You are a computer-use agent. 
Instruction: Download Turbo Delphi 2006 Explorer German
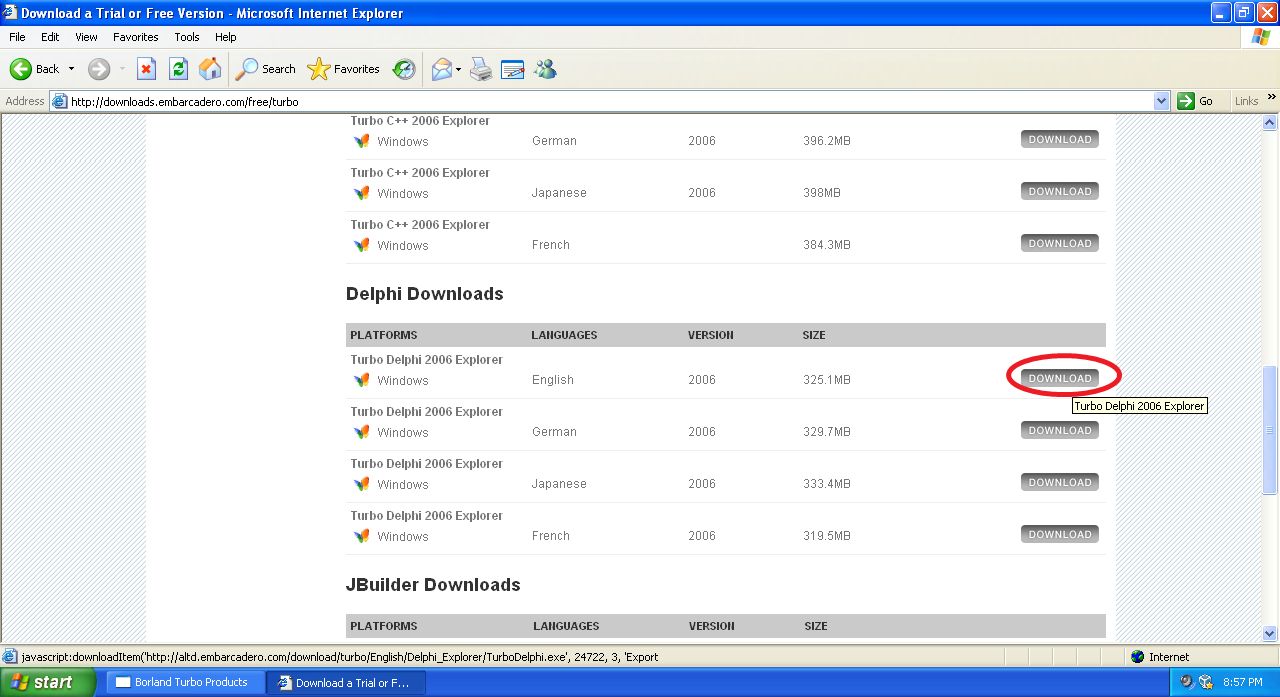click(x=1060, y=430)
